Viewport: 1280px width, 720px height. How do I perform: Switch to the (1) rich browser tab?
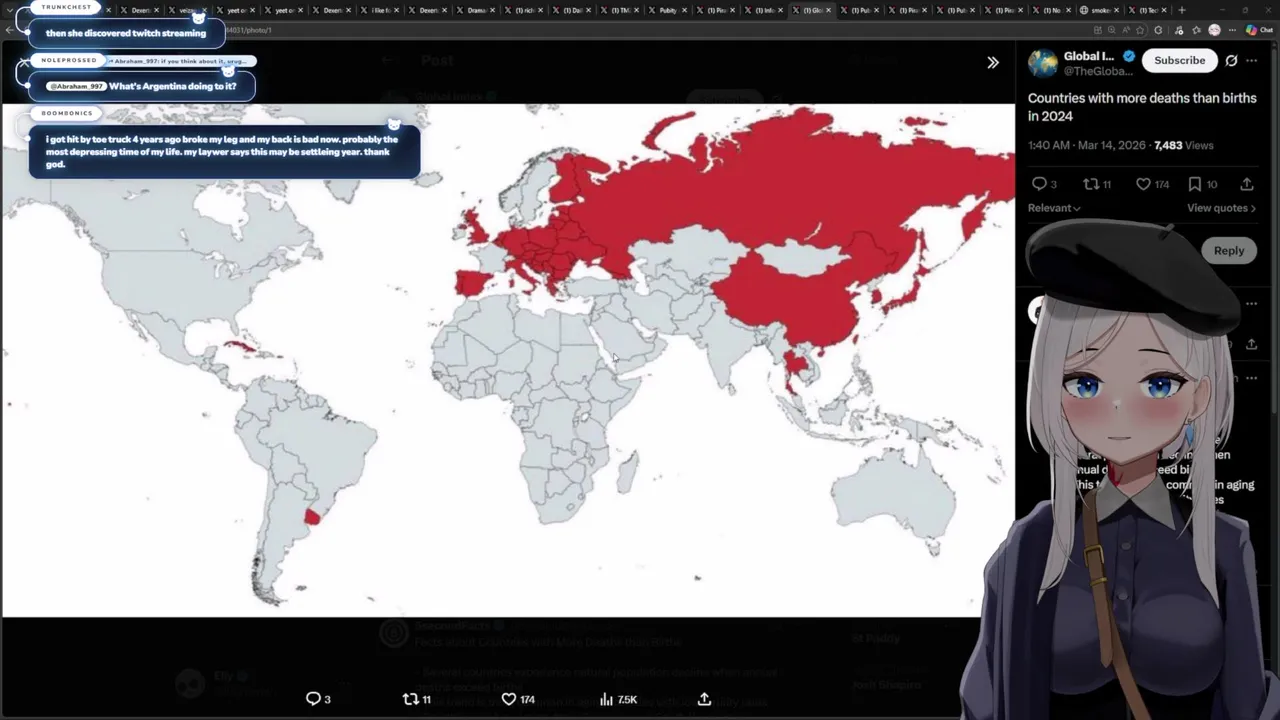pyautogui.click(x=525, y=10)
